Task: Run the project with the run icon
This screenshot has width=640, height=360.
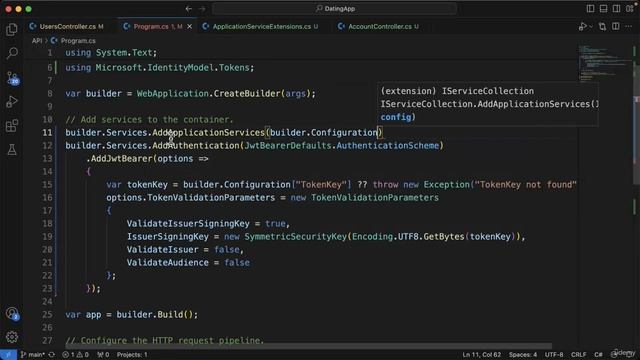Action: point(582,27)
